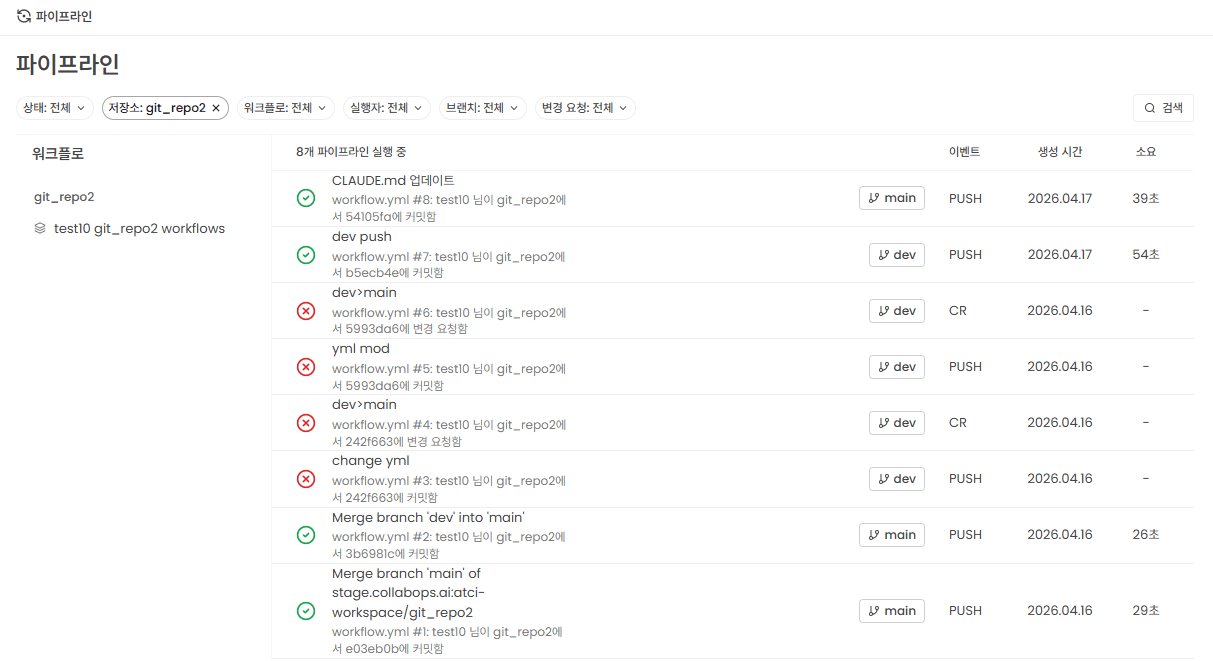Remove the 저장소: git_repo2 filter chip

(215, 108)
